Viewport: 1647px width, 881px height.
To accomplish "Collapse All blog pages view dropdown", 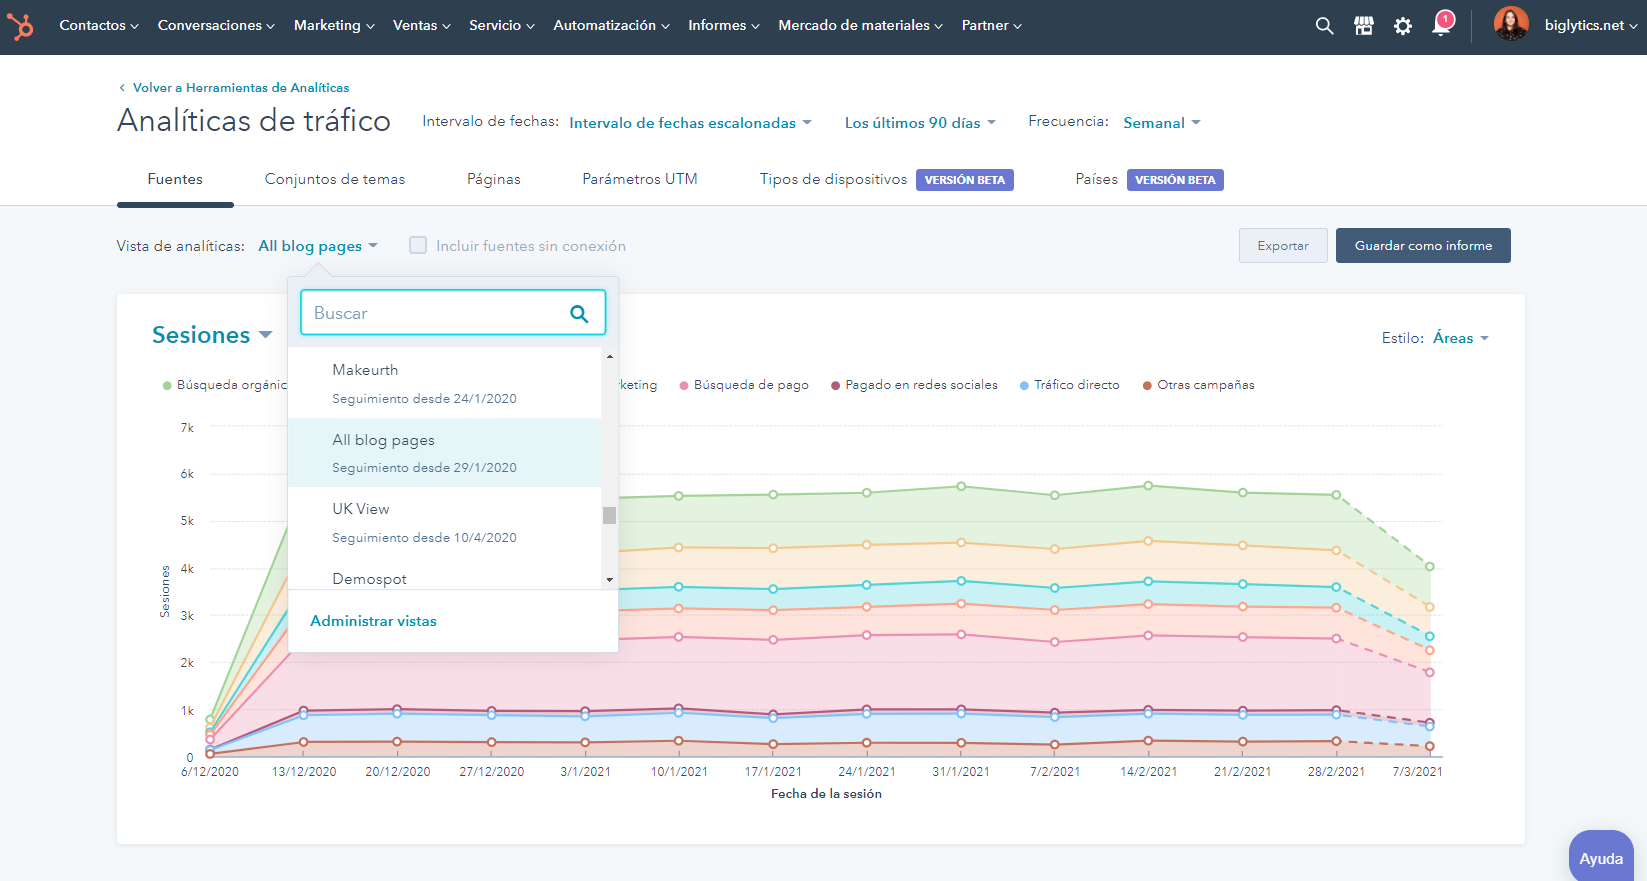I will tap(318, 246).
